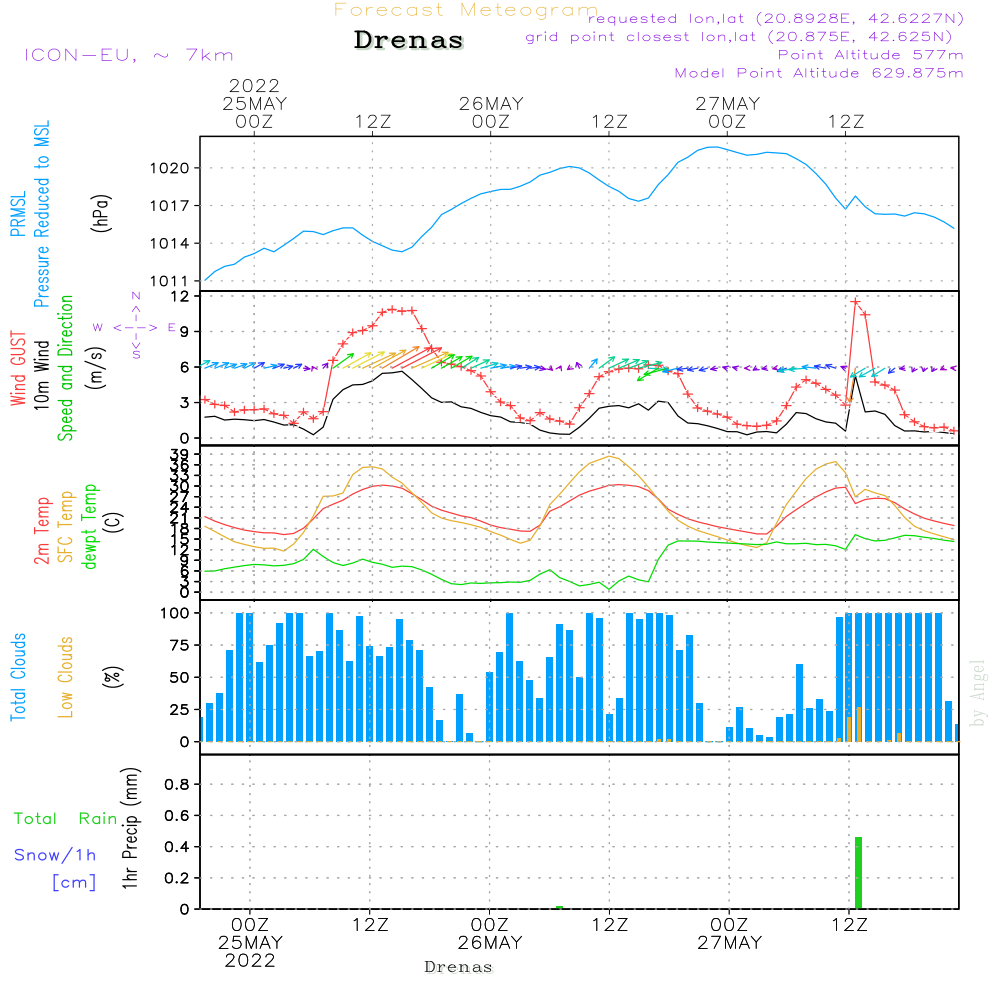Viewport: 1000px width, 1000px height.
Task: Click the small 'Drenas' caption under the charts
Action: pos(459,967)
